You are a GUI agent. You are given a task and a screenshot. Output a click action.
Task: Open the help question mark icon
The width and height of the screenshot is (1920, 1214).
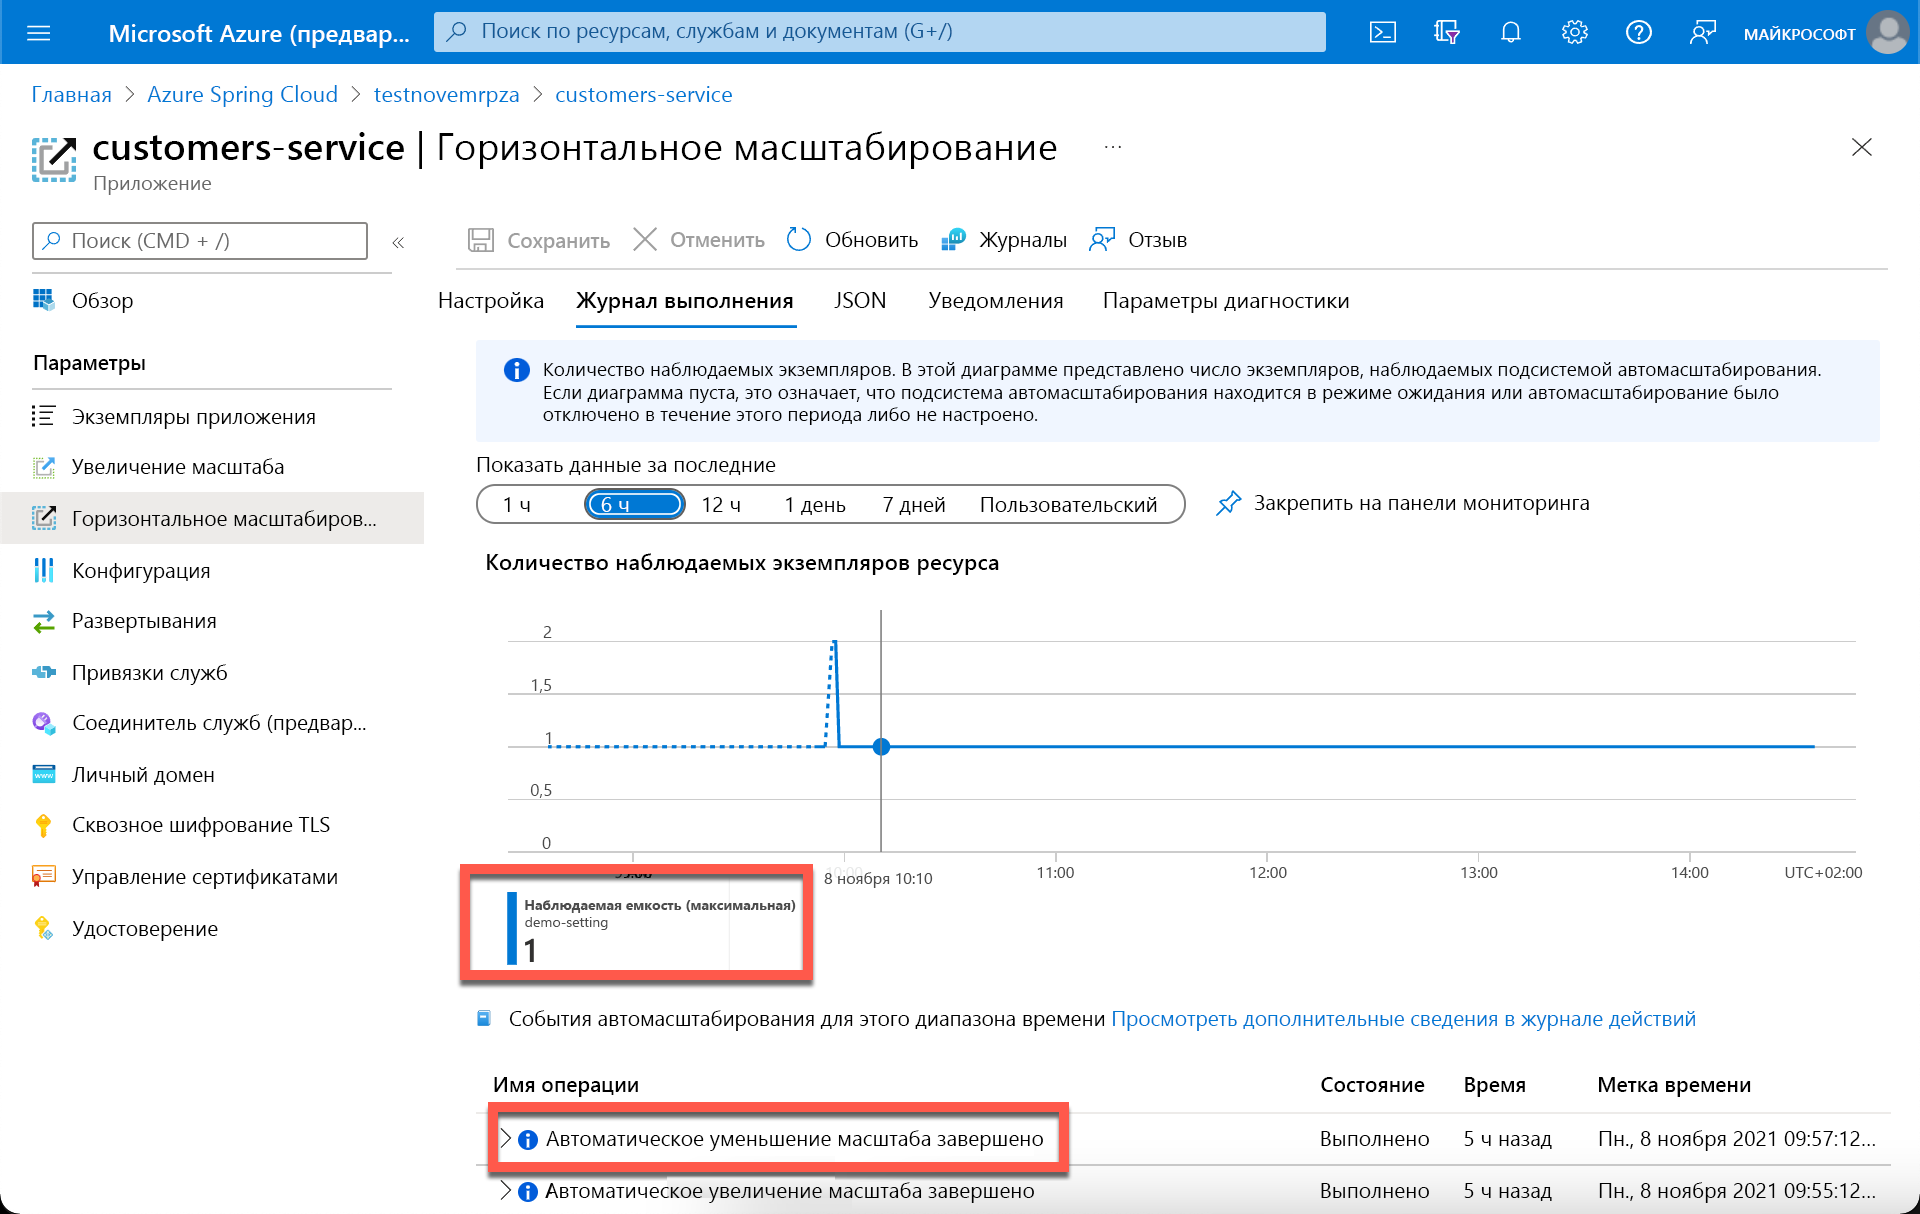(1638, 32)
